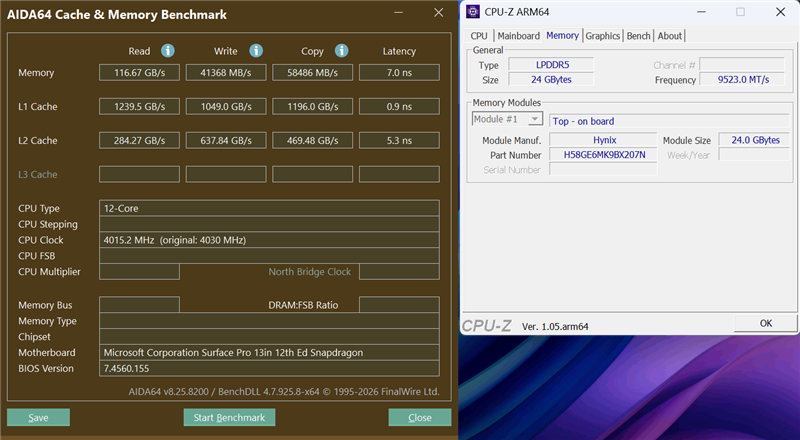Click the empty North Bridge Clock field
Image resolution: width=800 pixels, height=440 pixels.
click(399, 272)
